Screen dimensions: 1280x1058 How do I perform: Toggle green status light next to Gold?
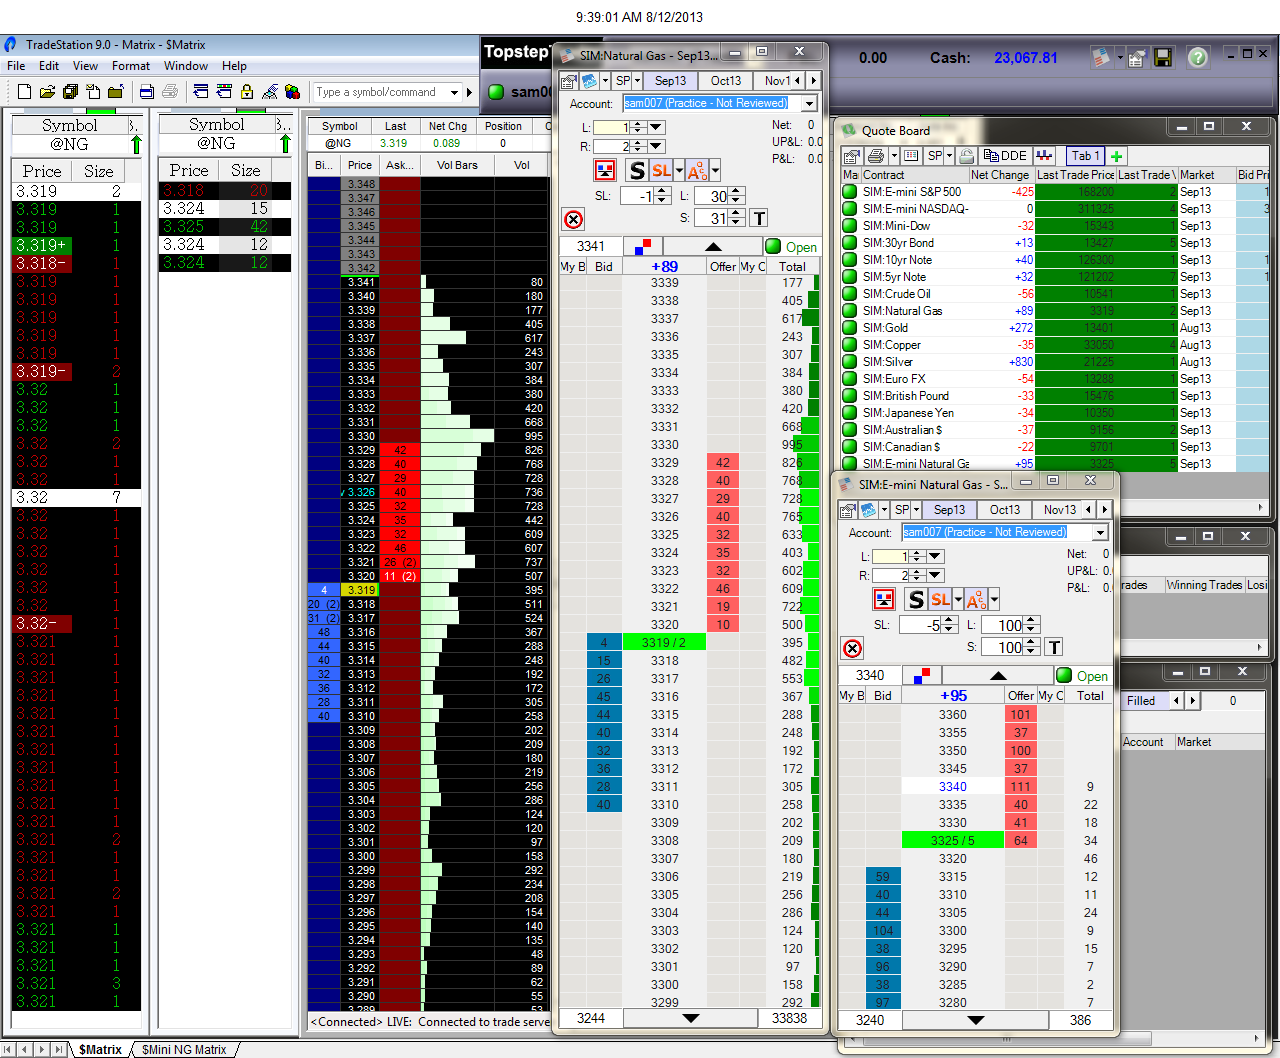(x=850, y=328)
